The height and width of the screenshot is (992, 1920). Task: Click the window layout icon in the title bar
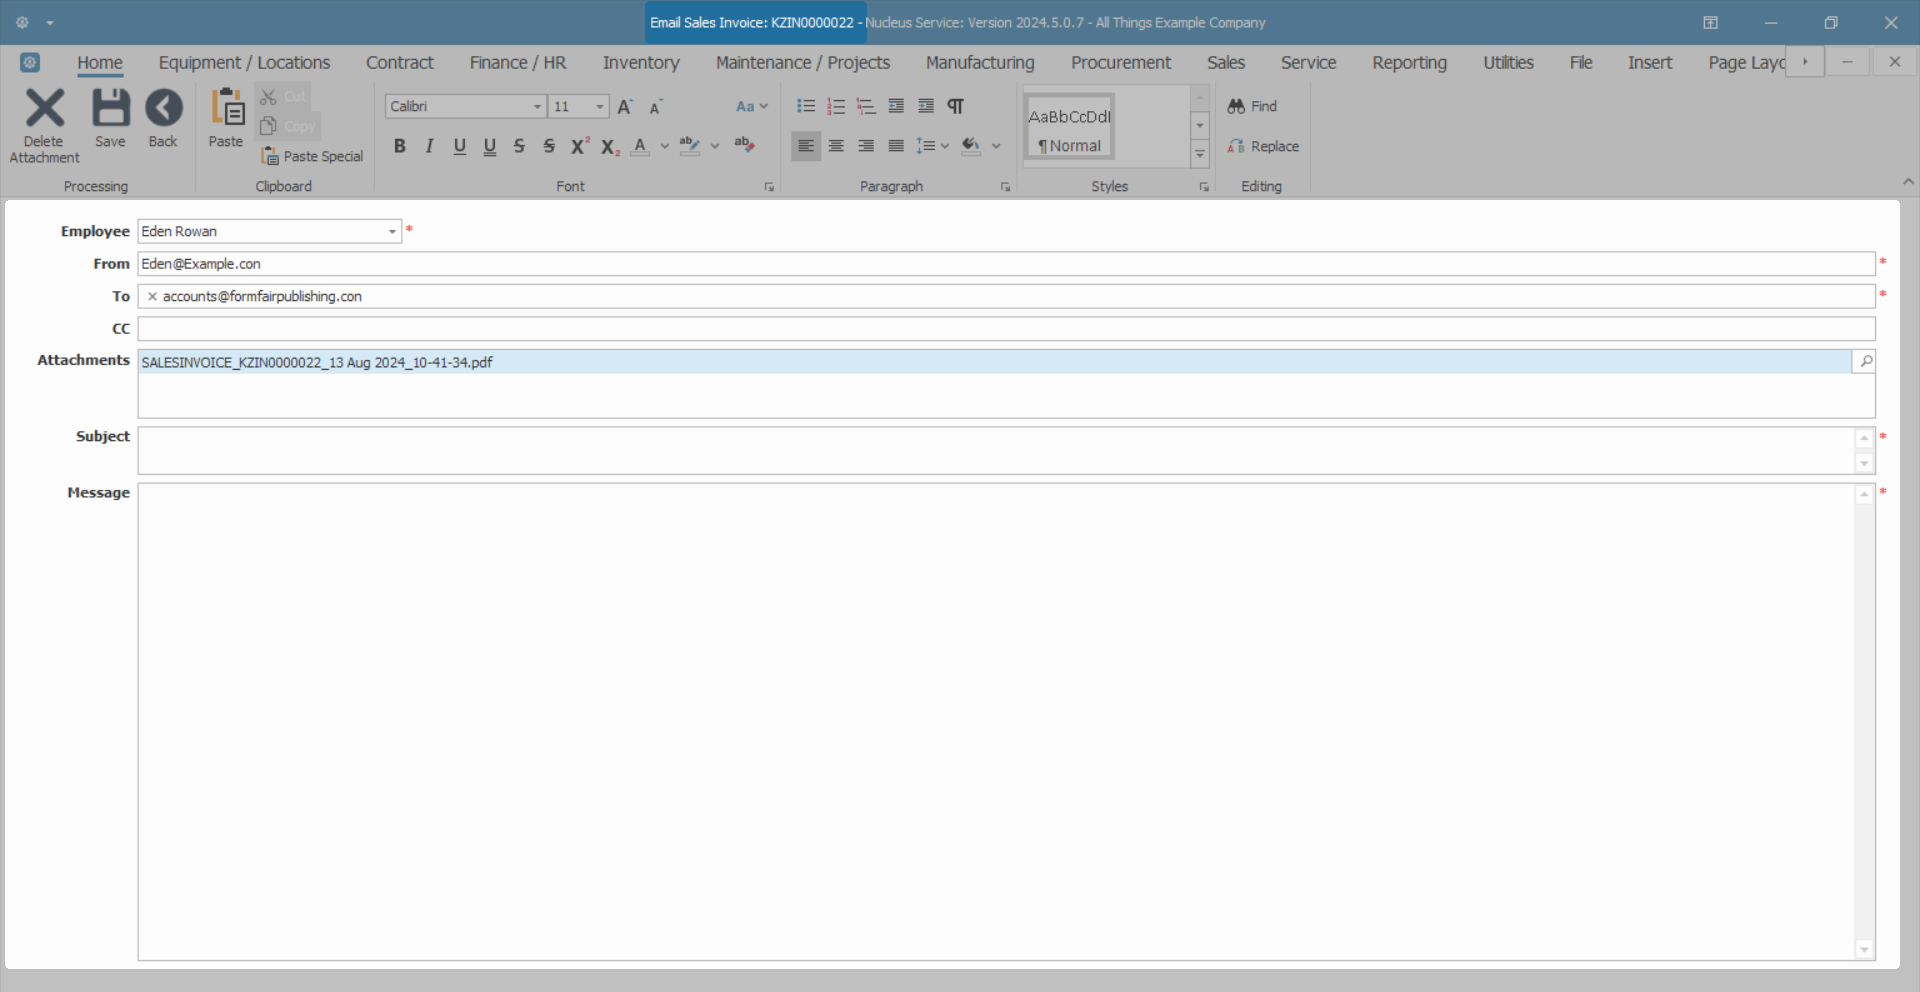1710,22
